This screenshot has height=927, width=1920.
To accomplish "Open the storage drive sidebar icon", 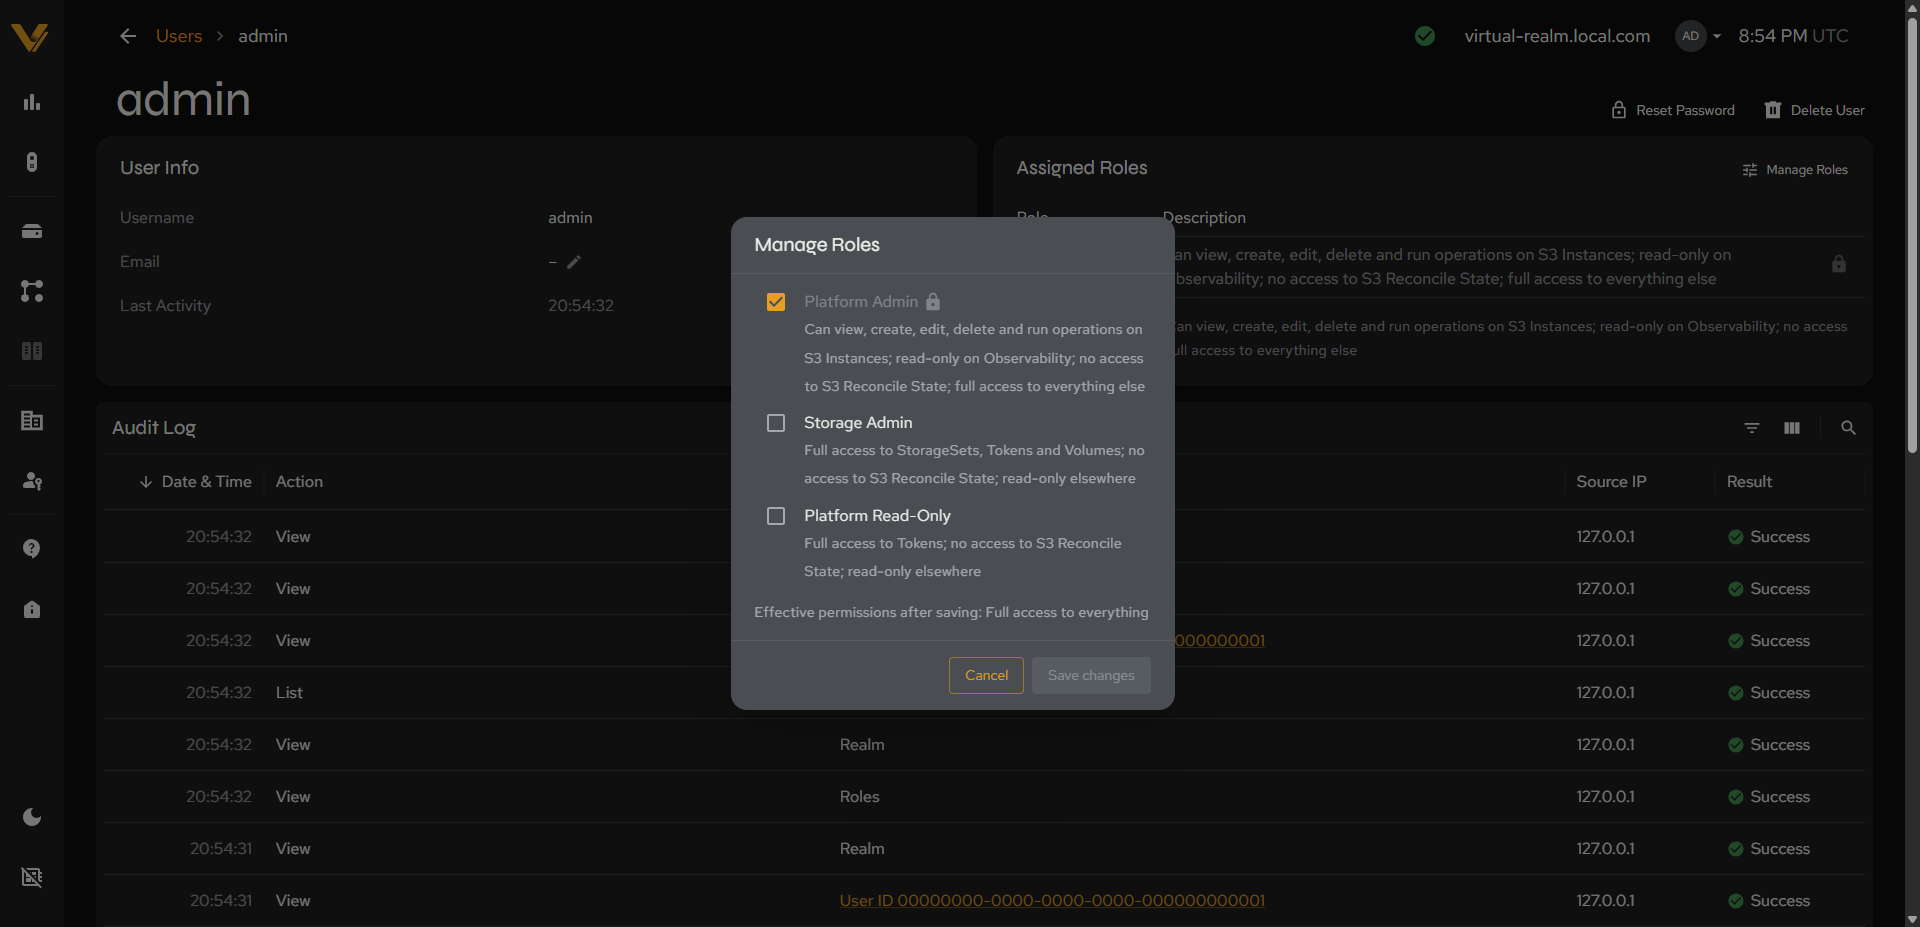I will coord(32,231).
